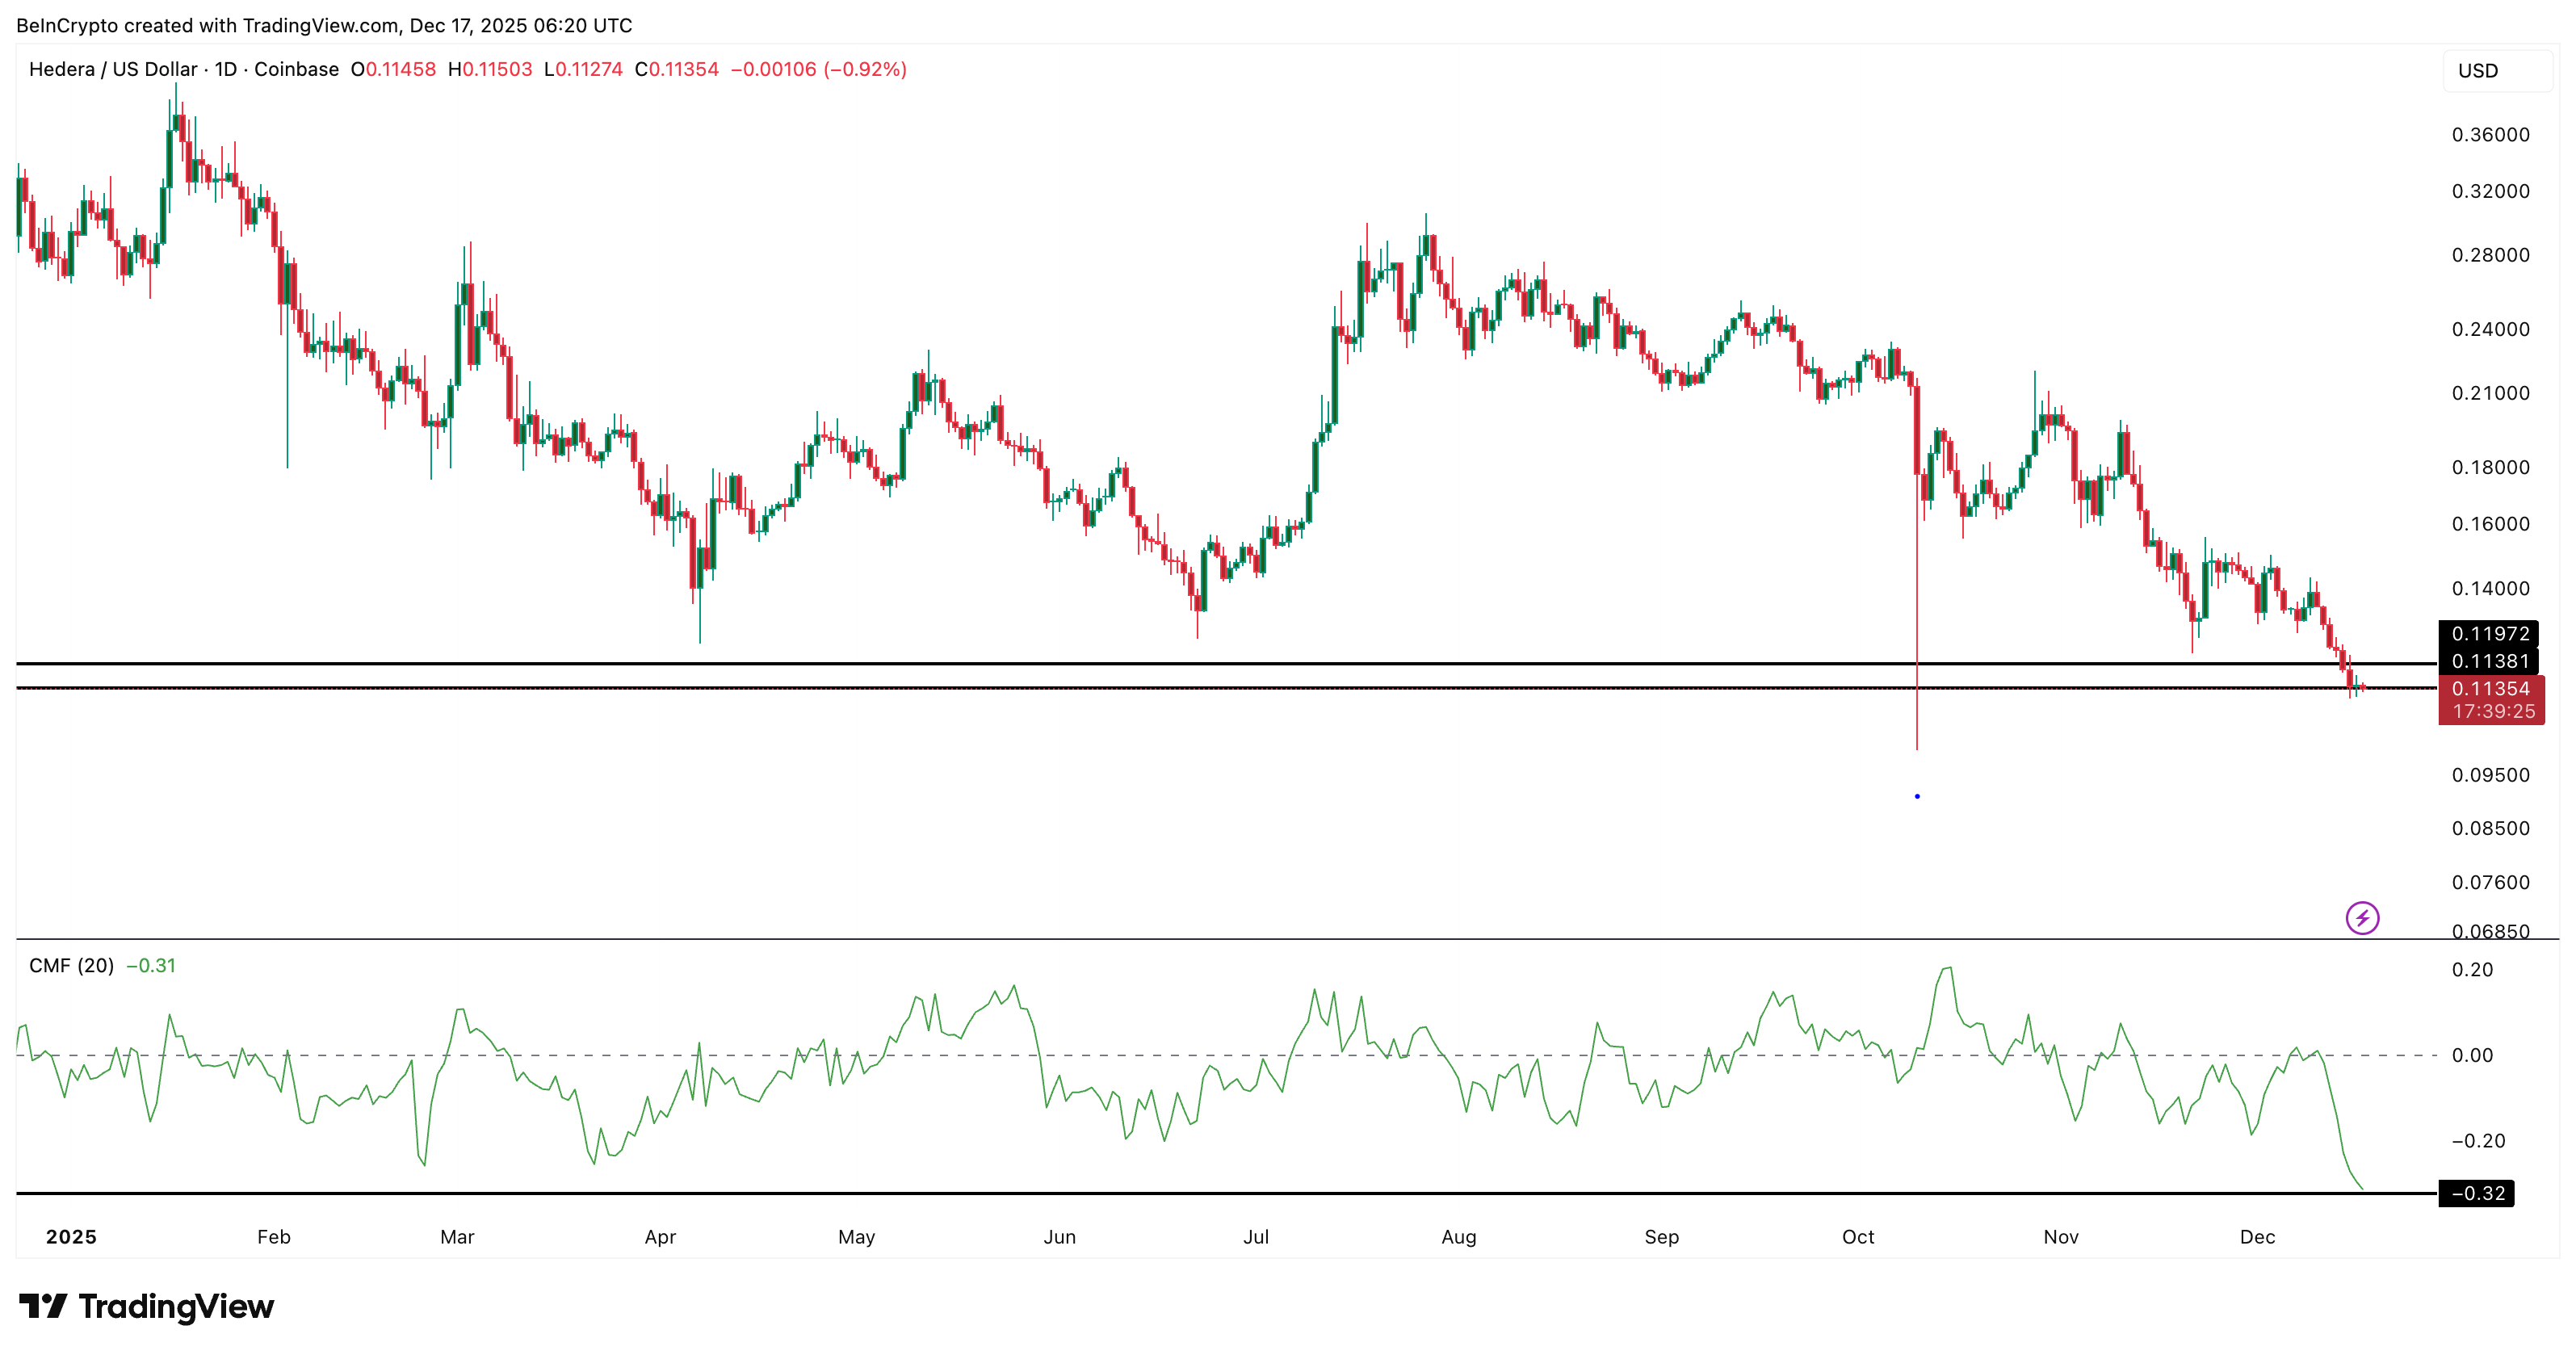Viewport: 2576px width, 1355px height.
Task: Click the CMF (20) indicator label
Action: 72,966
